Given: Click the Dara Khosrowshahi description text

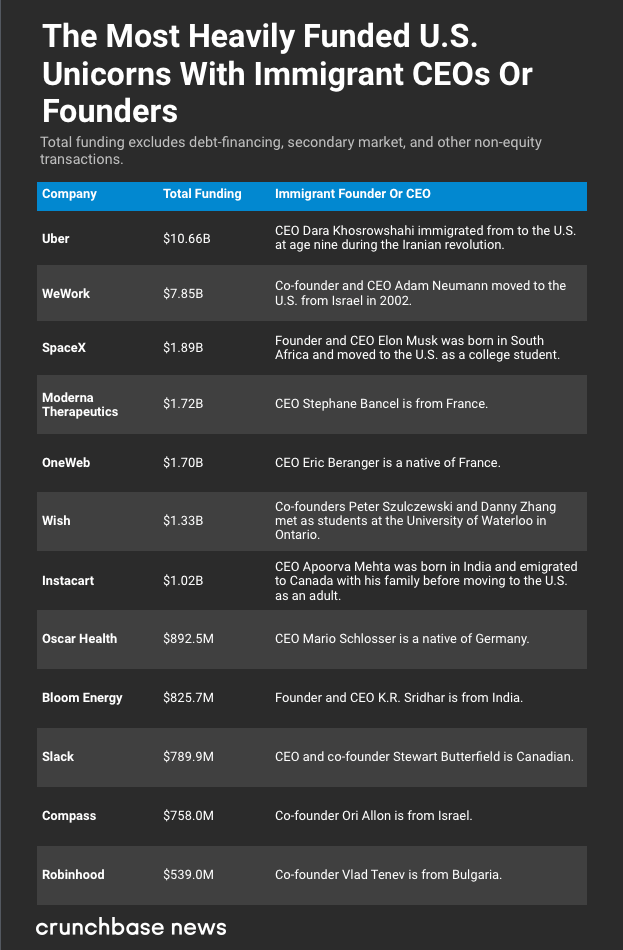Looking at the screenshot, I should [425, 238].
